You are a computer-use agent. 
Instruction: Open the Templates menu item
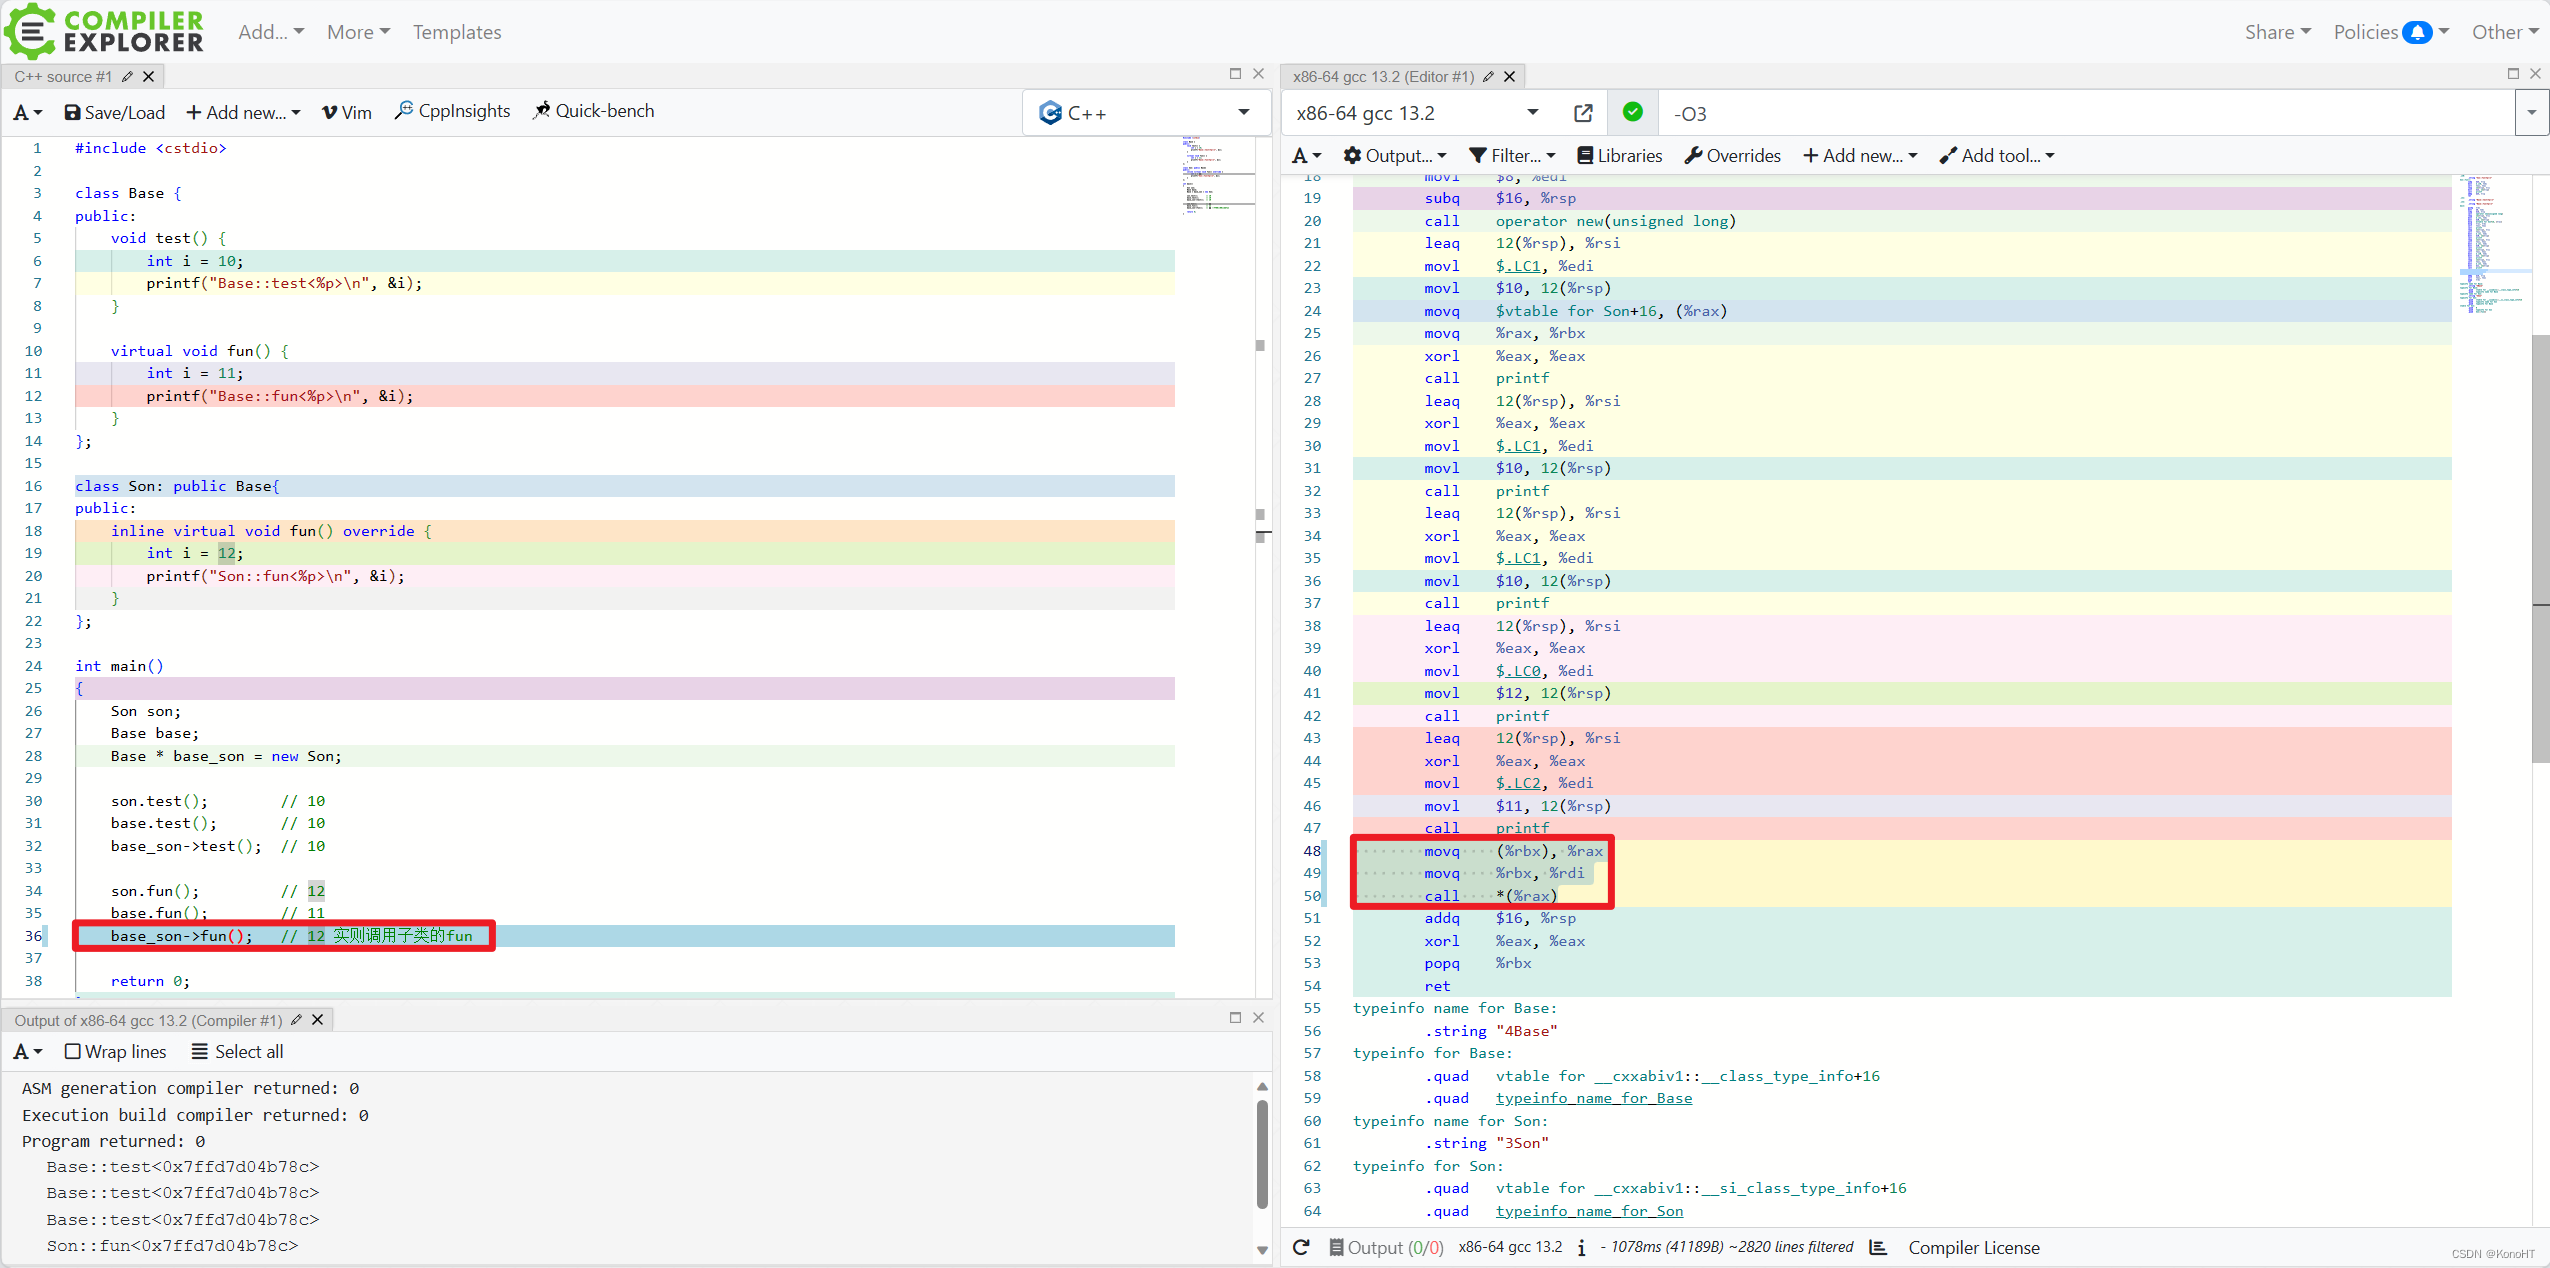(x=457, y=32)
